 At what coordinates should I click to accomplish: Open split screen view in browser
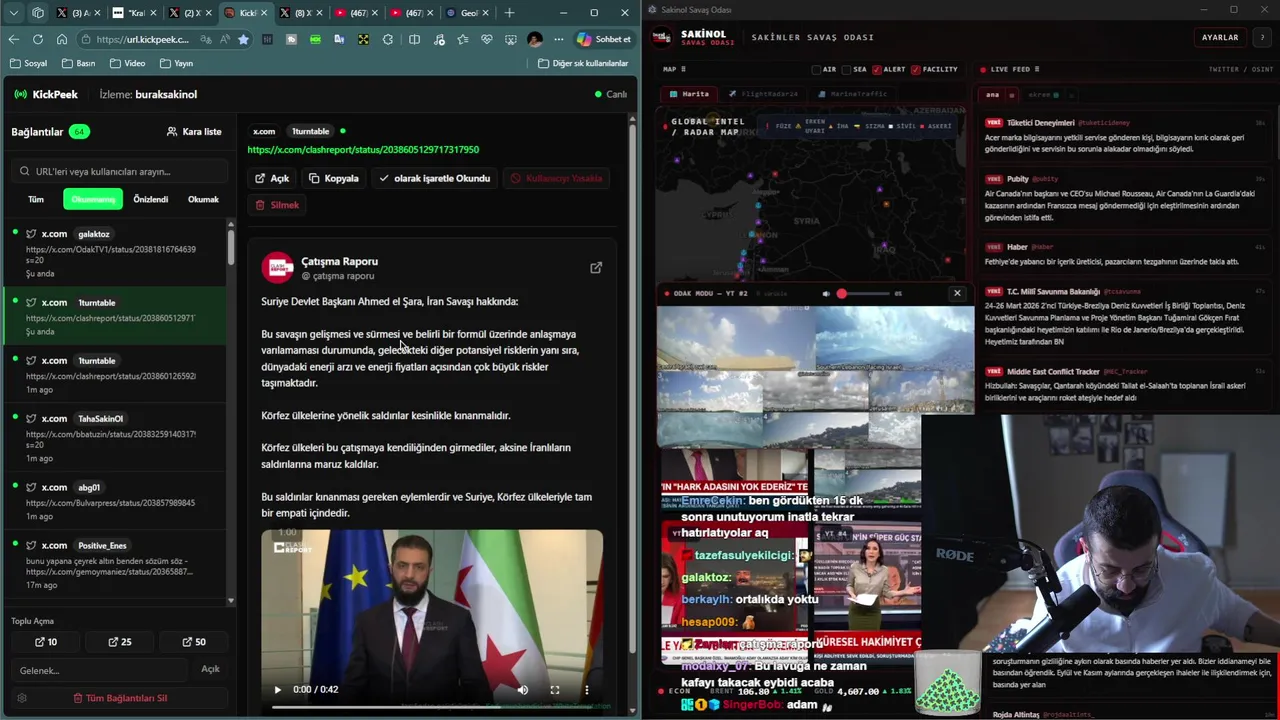pos(414,39)
